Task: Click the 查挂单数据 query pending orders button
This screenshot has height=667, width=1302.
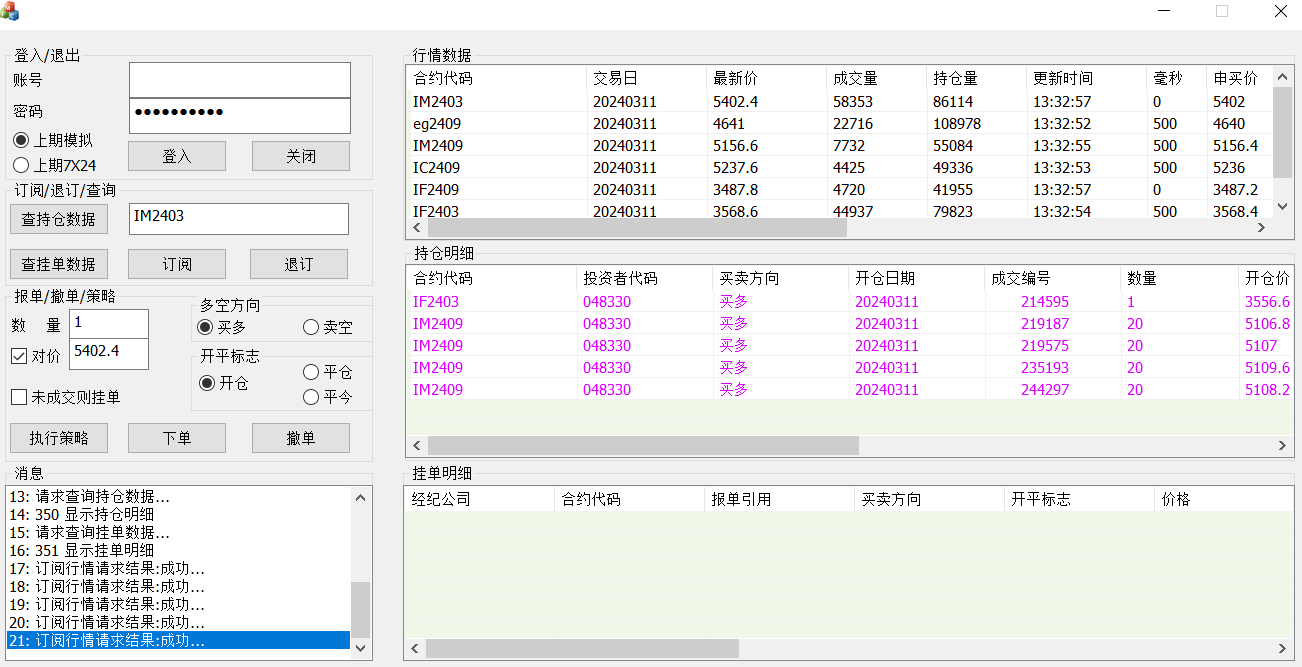Action: click(x=59, y=263)
